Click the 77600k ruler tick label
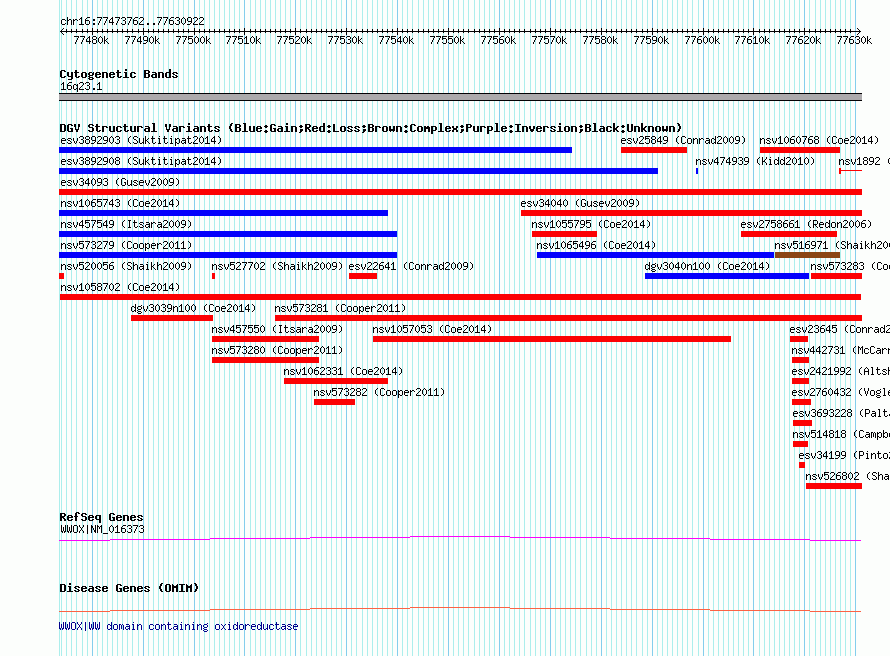The image size is (890, 656). pos(702,40)
